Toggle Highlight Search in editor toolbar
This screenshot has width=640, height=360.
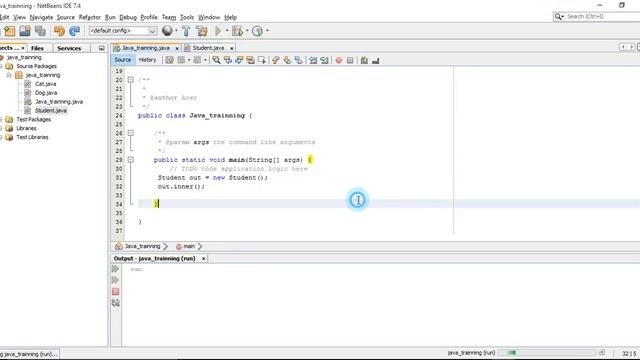250,60
